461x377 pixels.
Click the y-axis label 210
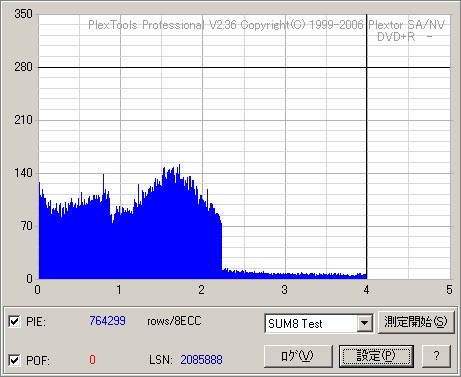pos(23,120)
